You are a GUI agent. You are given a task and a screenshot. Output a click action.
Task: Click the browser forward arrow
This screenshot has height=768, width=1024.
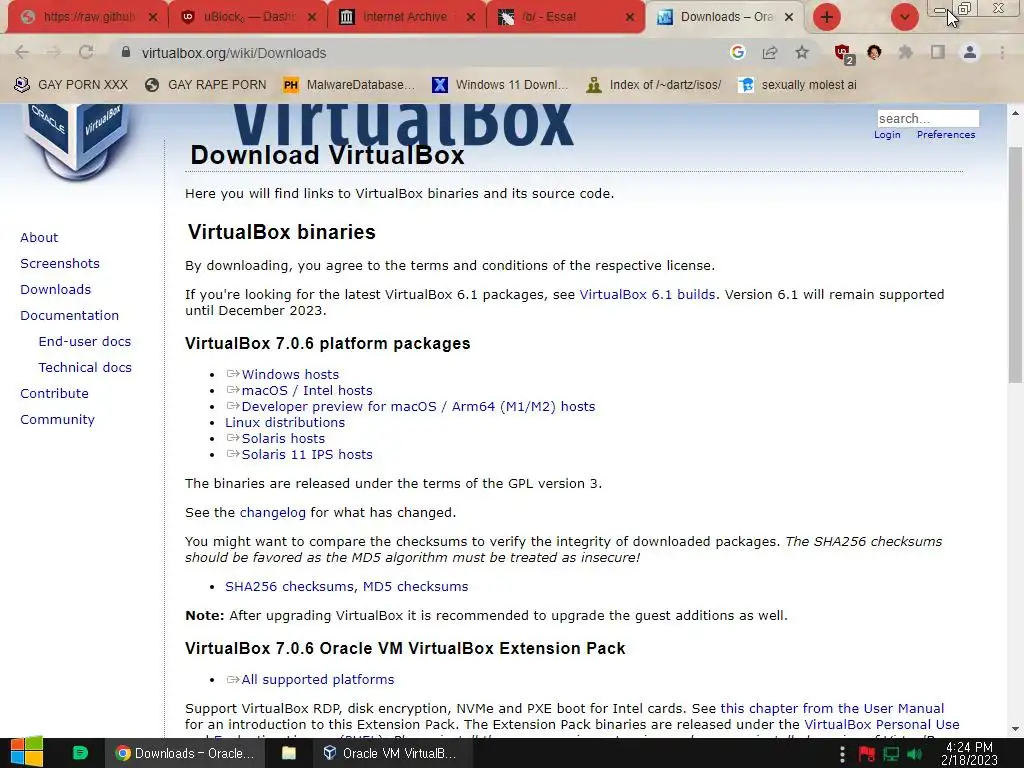(54, 53)
